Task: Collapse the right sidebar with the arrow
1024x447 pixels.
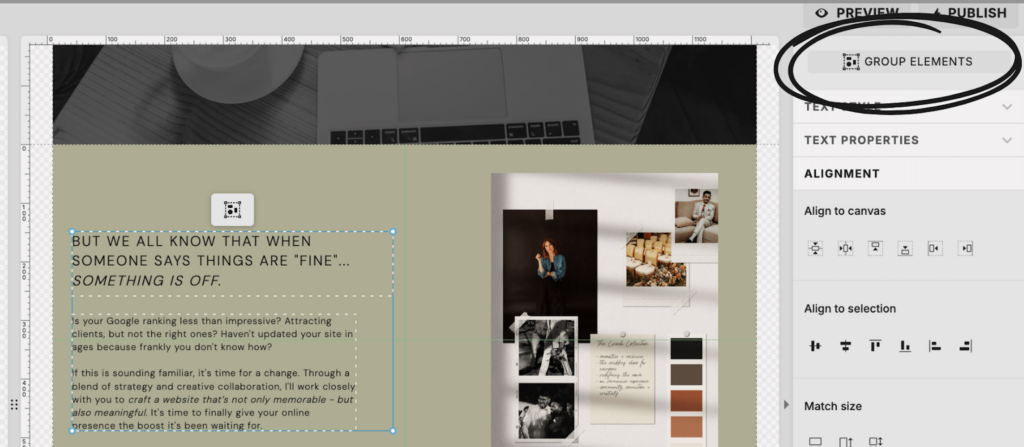Action: (786, 404)
